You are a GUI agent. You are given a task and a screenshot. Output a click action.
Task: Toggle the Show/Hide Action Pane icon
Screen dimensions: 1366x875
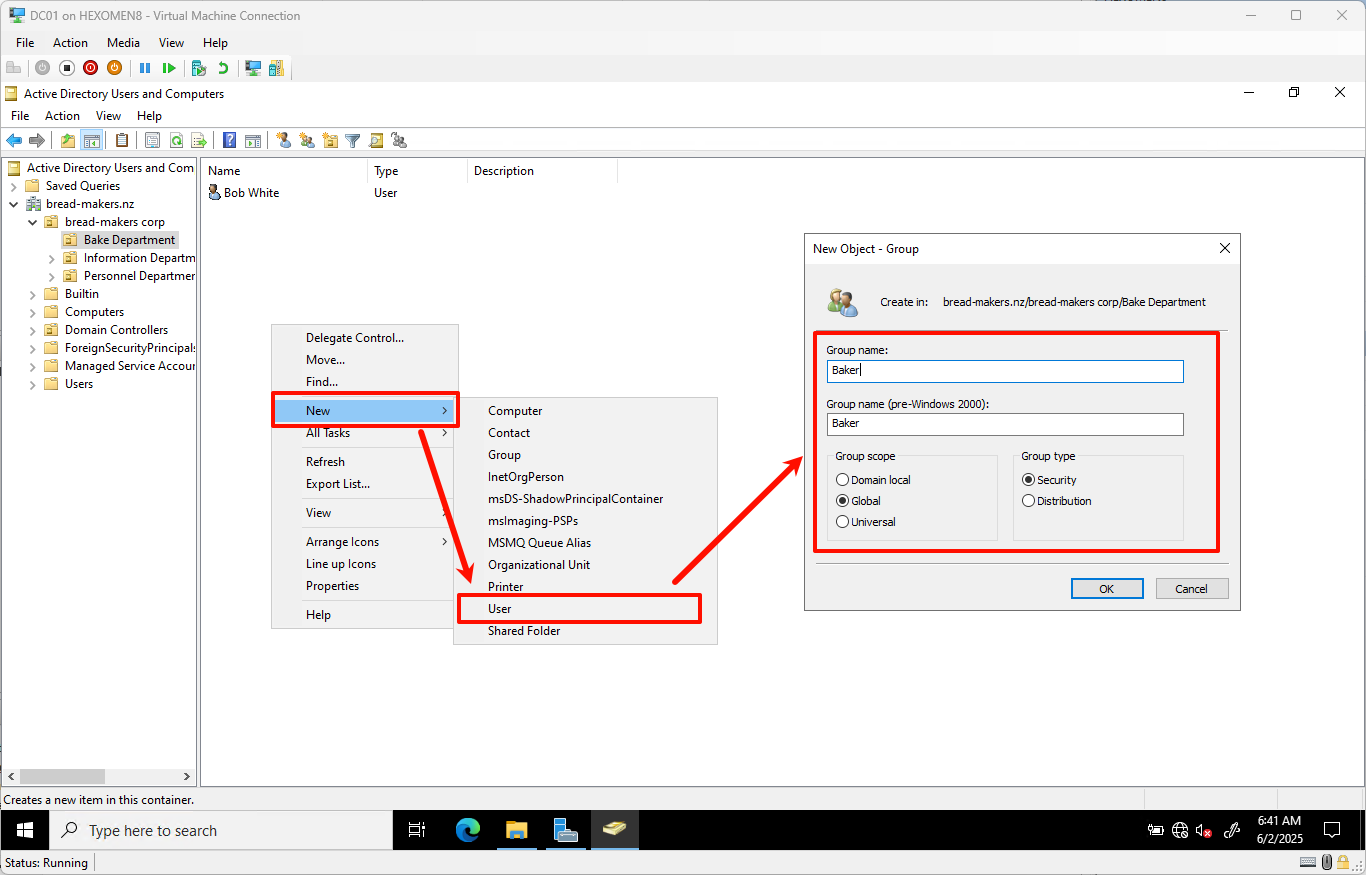point(253,141)
